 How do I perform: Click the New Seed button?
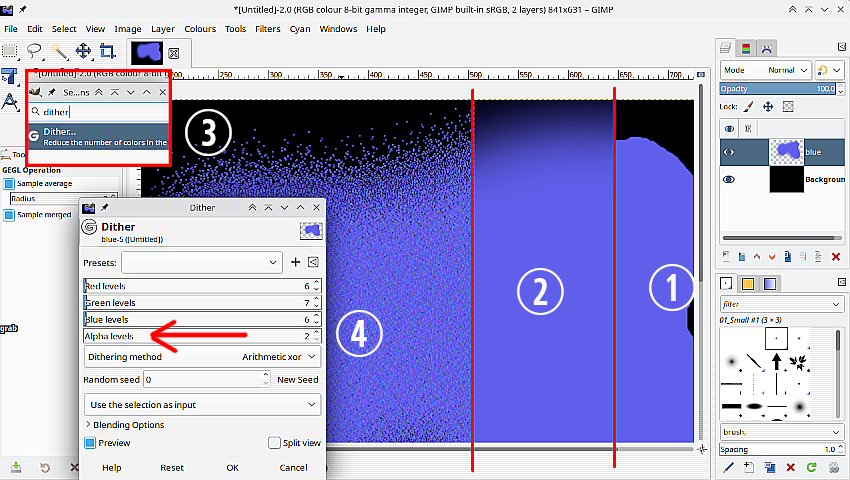coord(297,380)
